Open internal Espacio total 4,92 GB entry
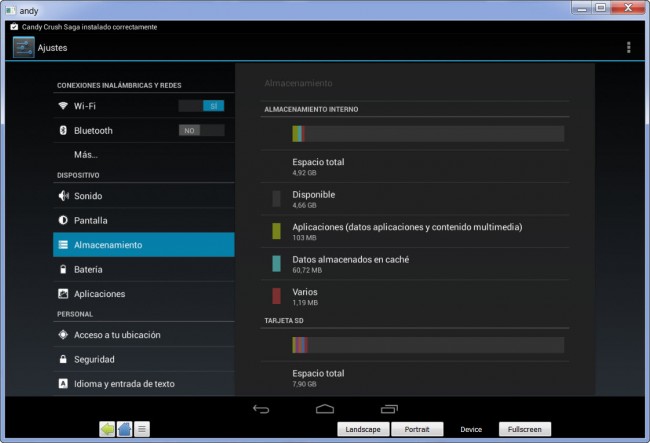This screenshot has width=650, height=443. click(415, 167)
